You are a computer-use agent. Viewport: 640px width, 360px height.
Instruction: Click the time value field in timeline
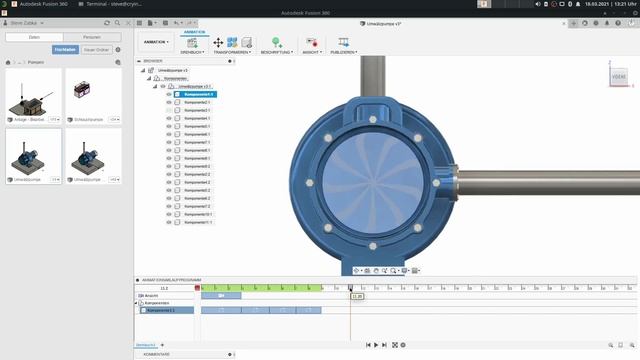coord(164,288)
